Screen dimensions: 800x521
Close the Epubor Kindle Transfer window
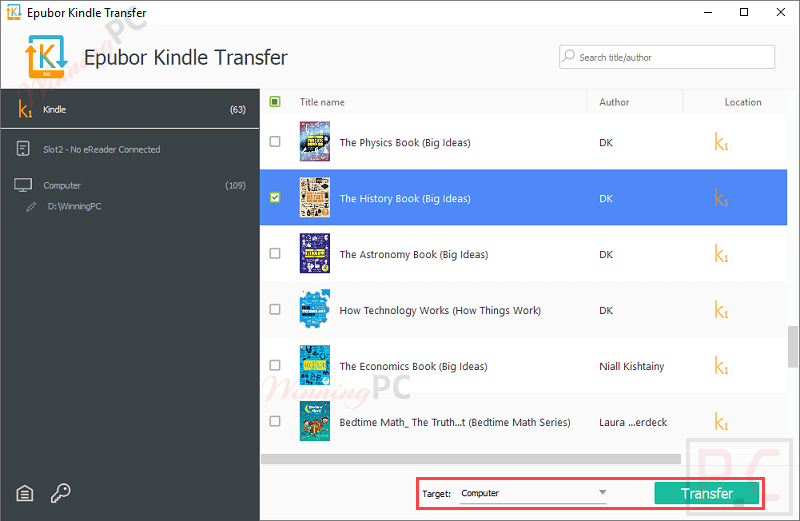pyautogui.click(x=781, y=12)
